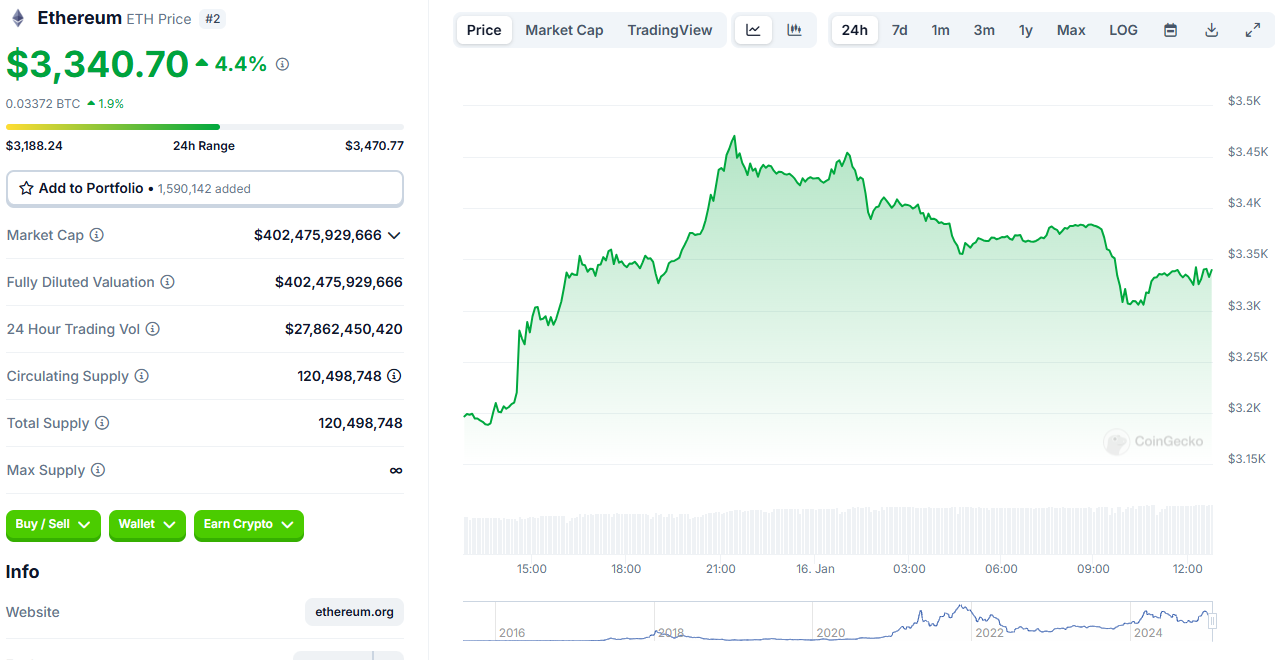The height and width of the screenshot is (660, 1275).
Task: Open the Earn Crypto dropdown
Action: (x=248, y=524)
